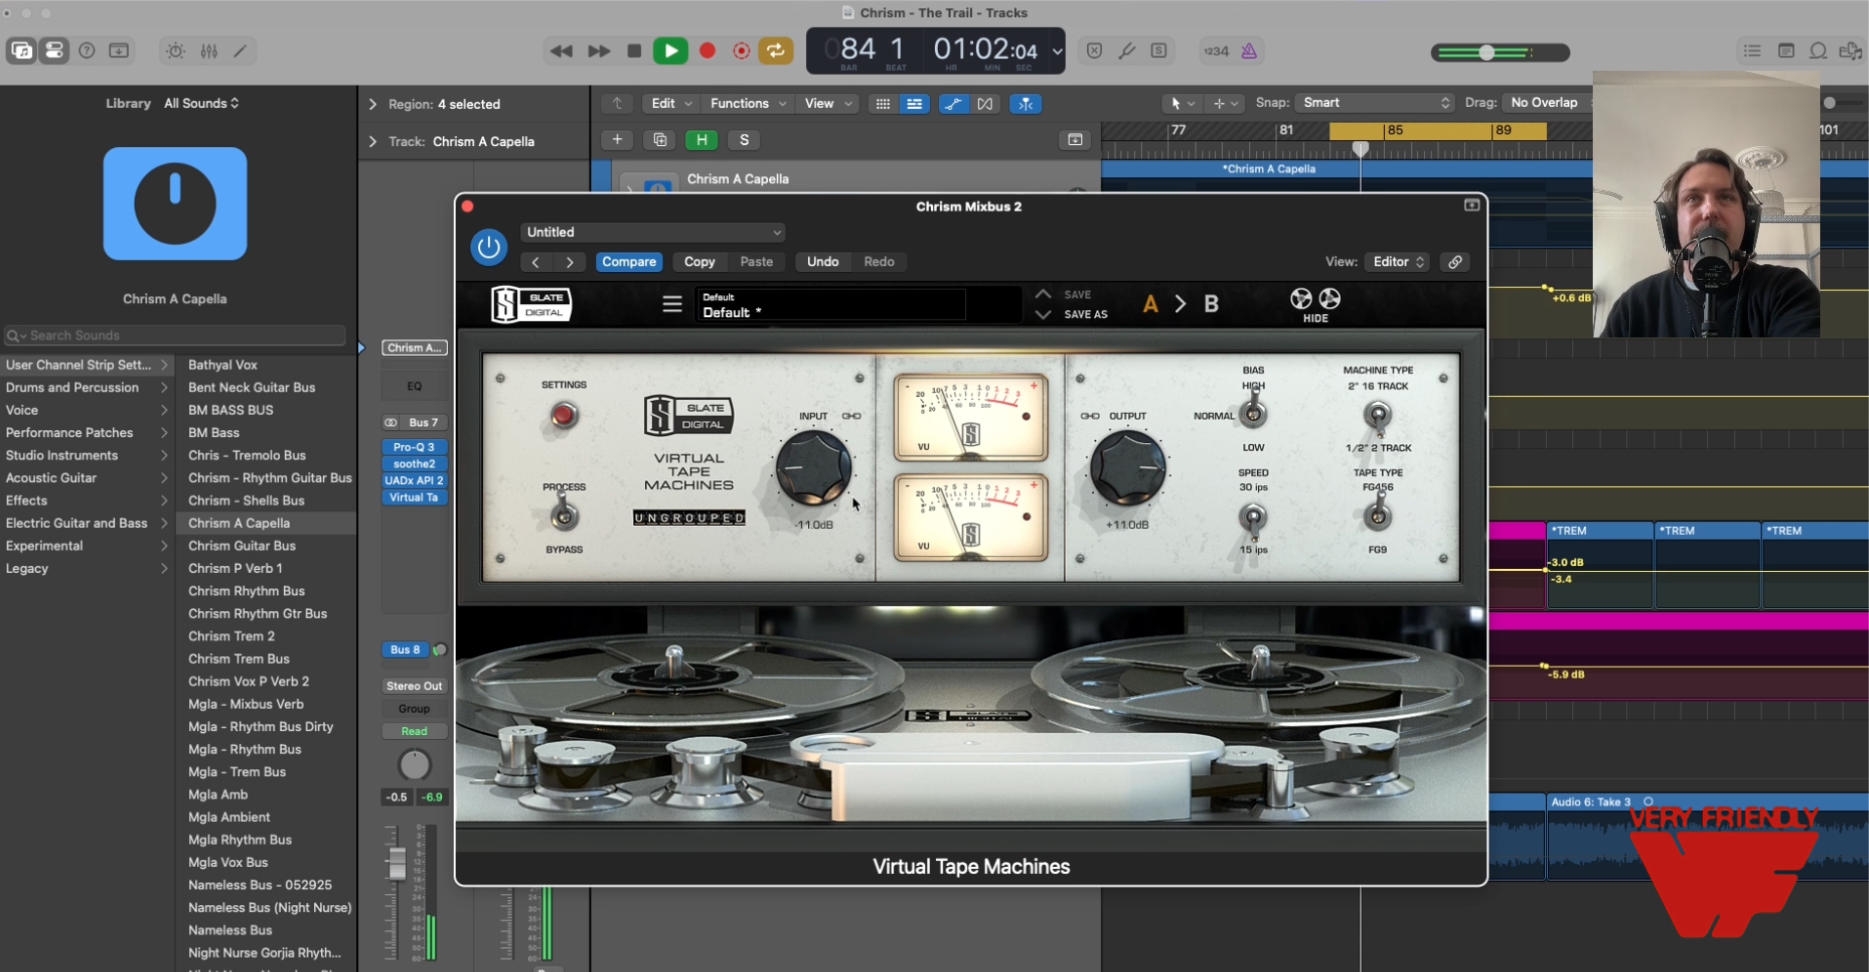Select Voice library category
Screen dimensions: 1869x972
tap(87, 410)
